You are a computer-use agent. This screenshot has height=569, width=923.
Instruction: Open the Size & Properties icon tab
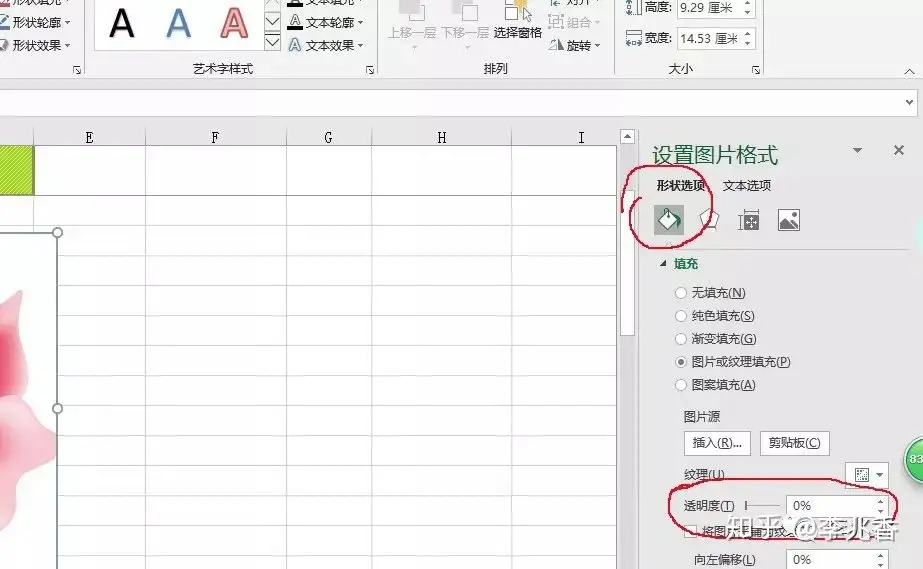pos(748,220)
